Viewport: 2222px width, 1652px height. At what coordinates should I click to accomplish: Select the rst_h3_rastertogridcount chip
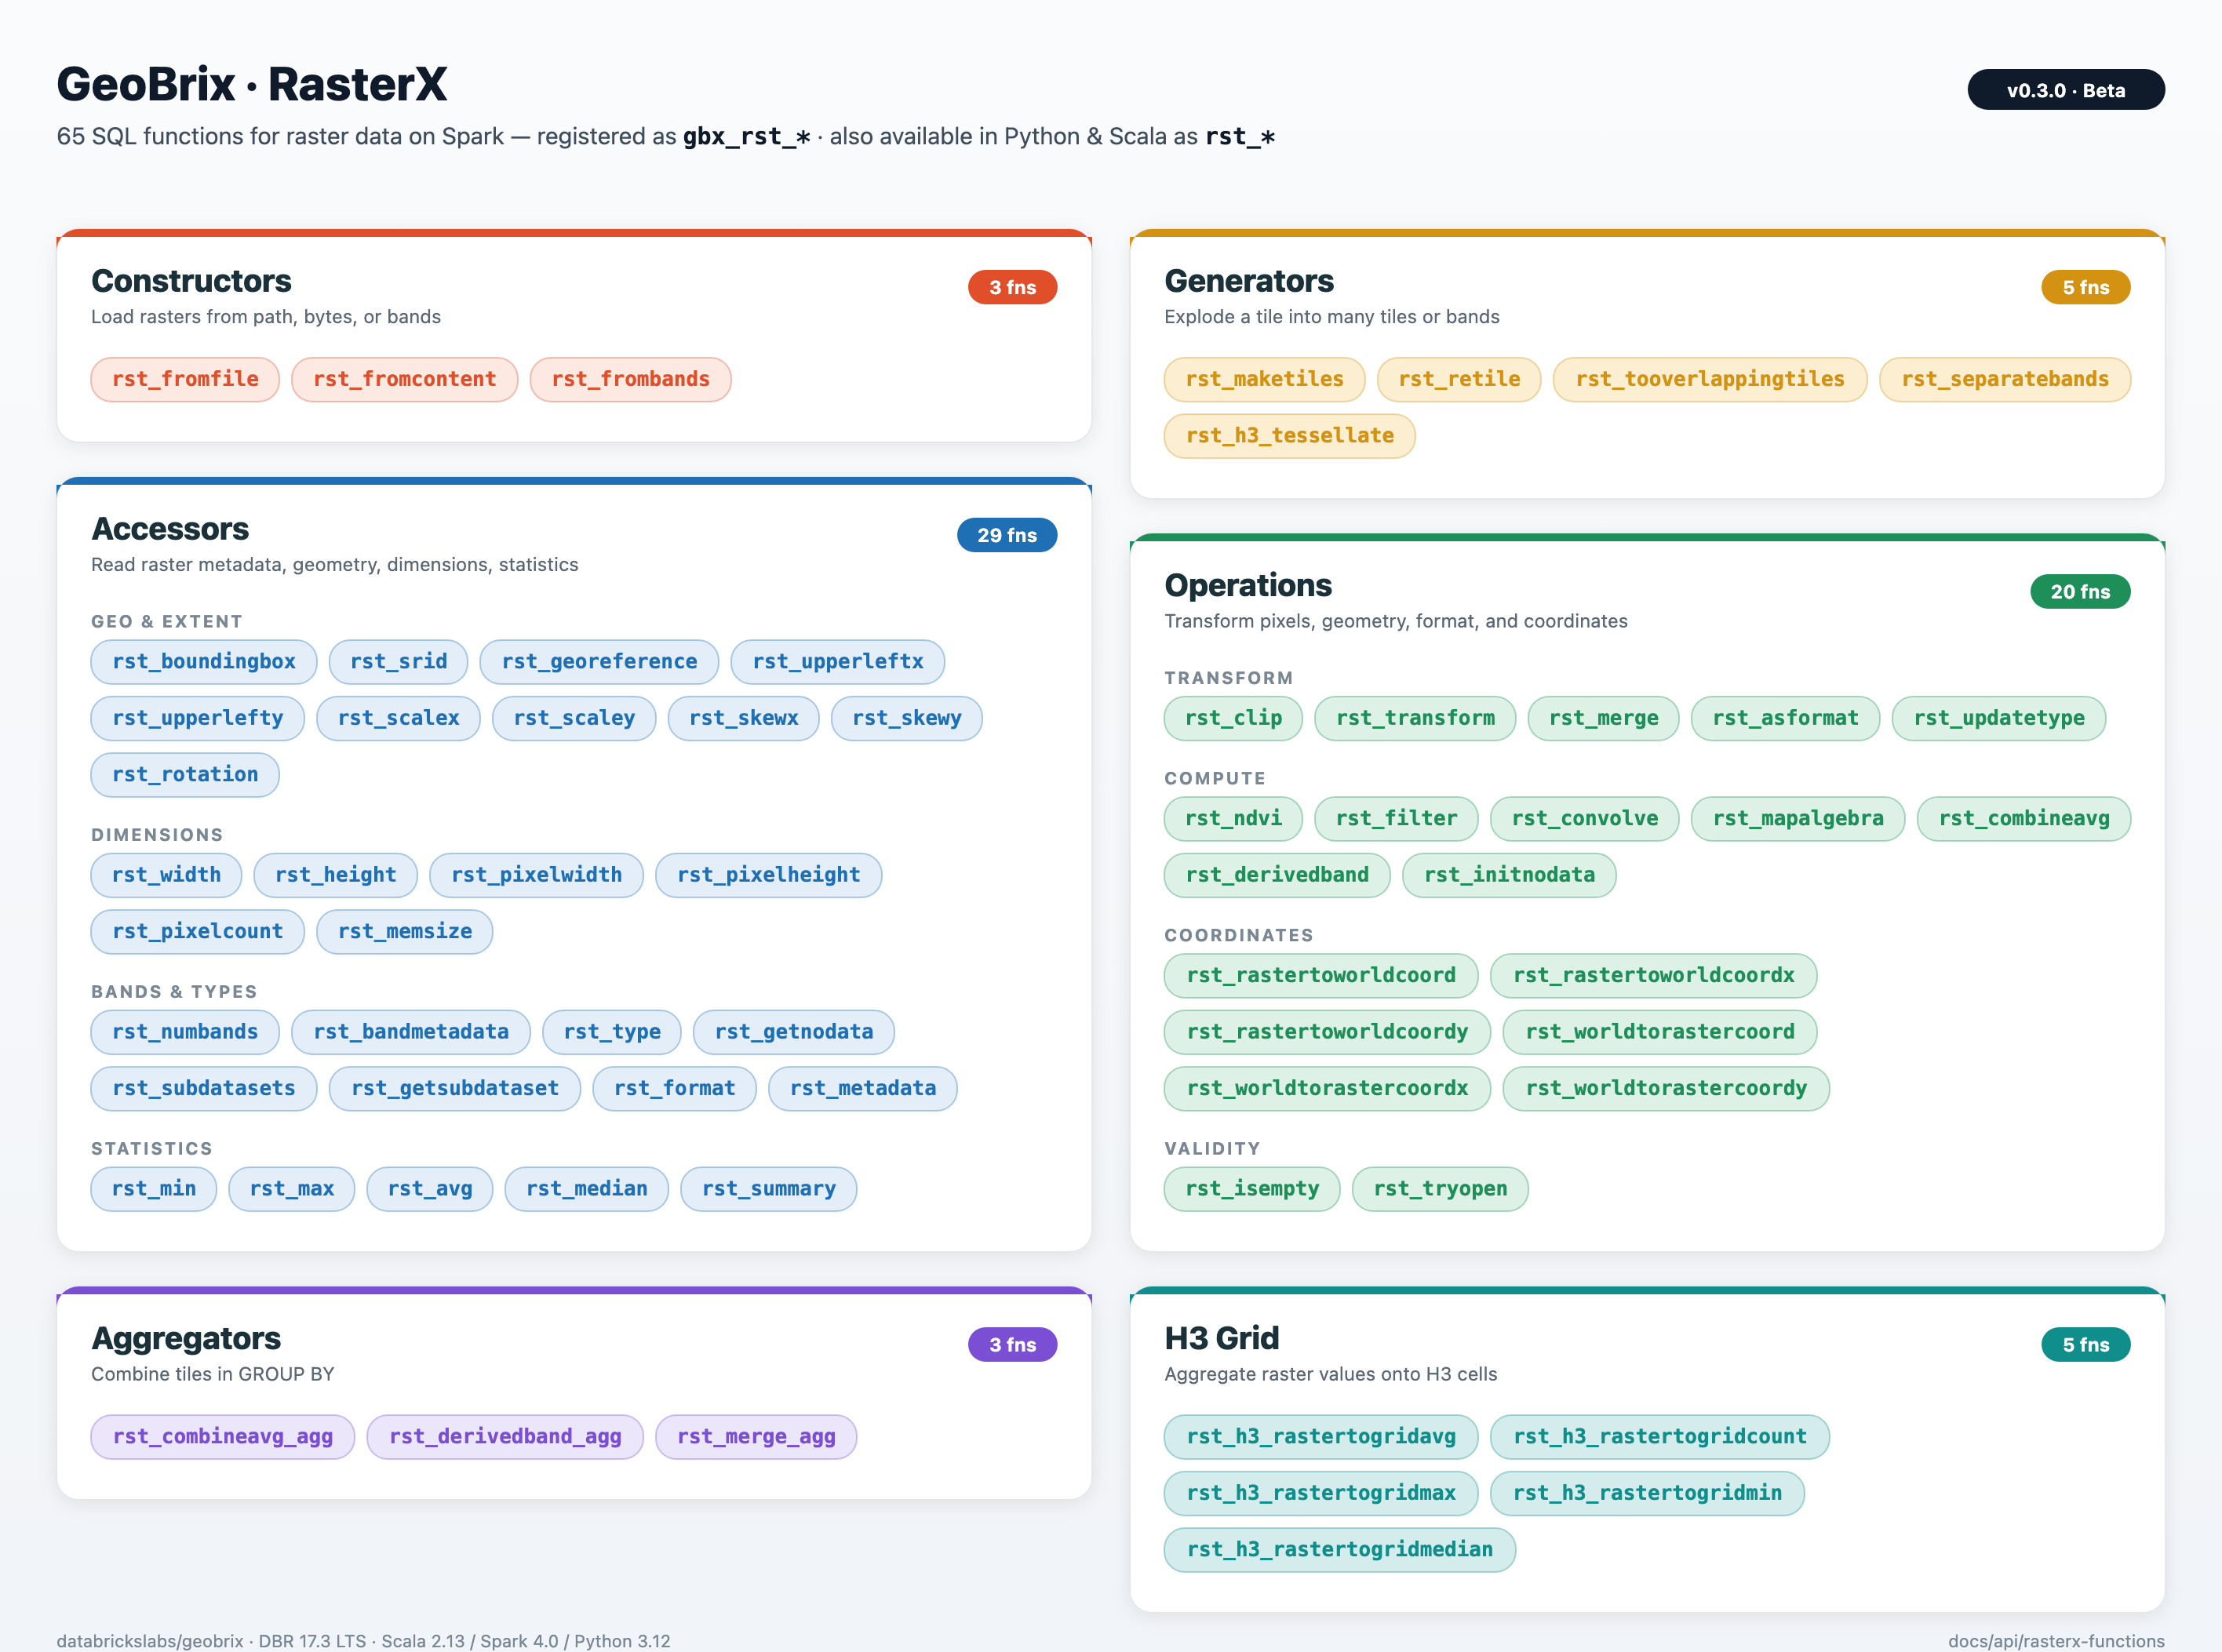(1660, 1437)
